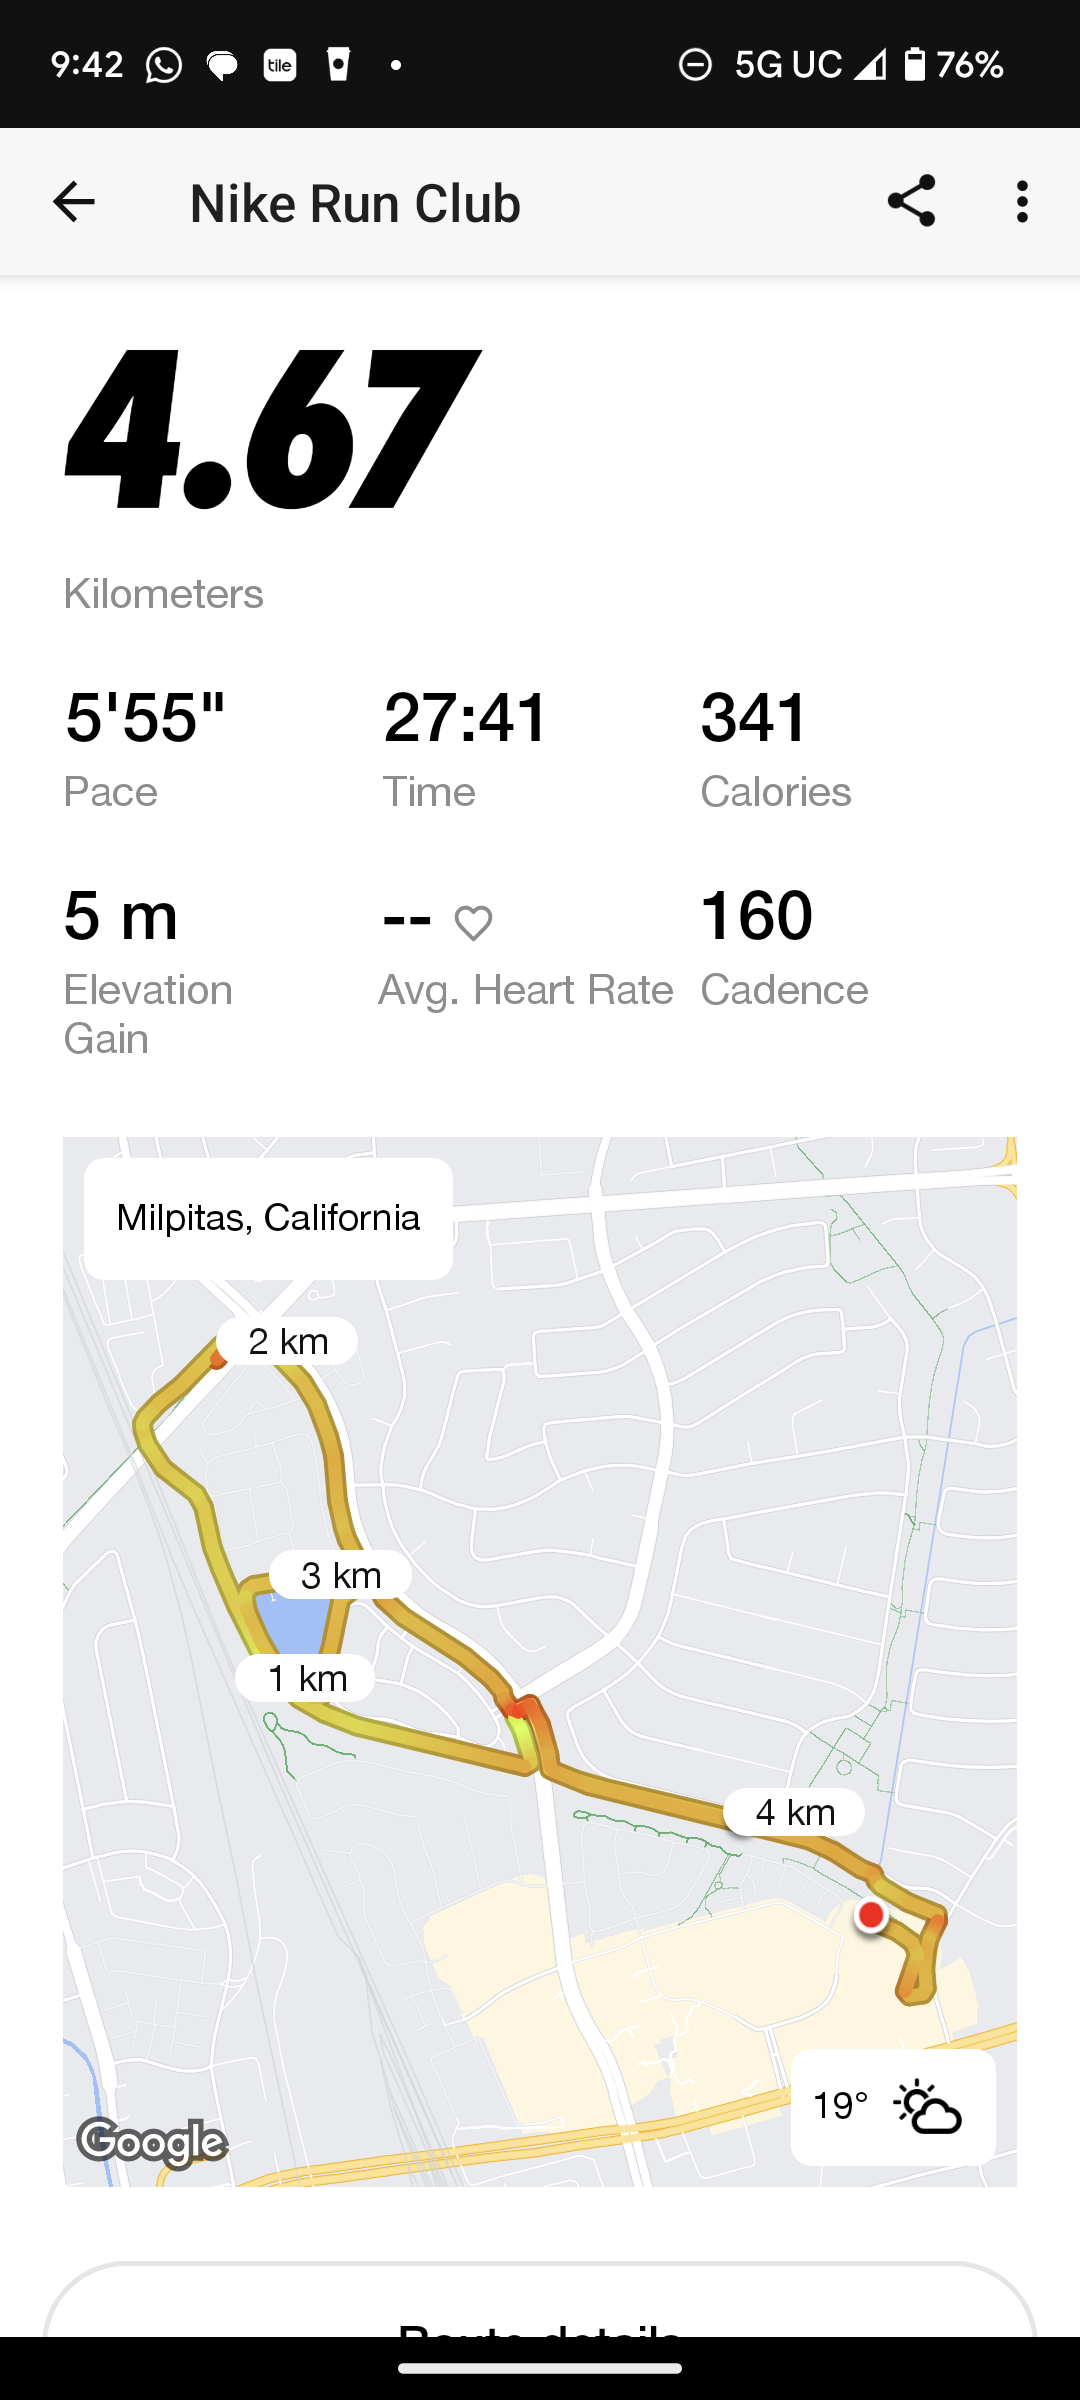The height and width of the screenshot is (2400, 1080).
Task: Tap the 4.67 Kilometers distance figure
Action: pos(270,430)
